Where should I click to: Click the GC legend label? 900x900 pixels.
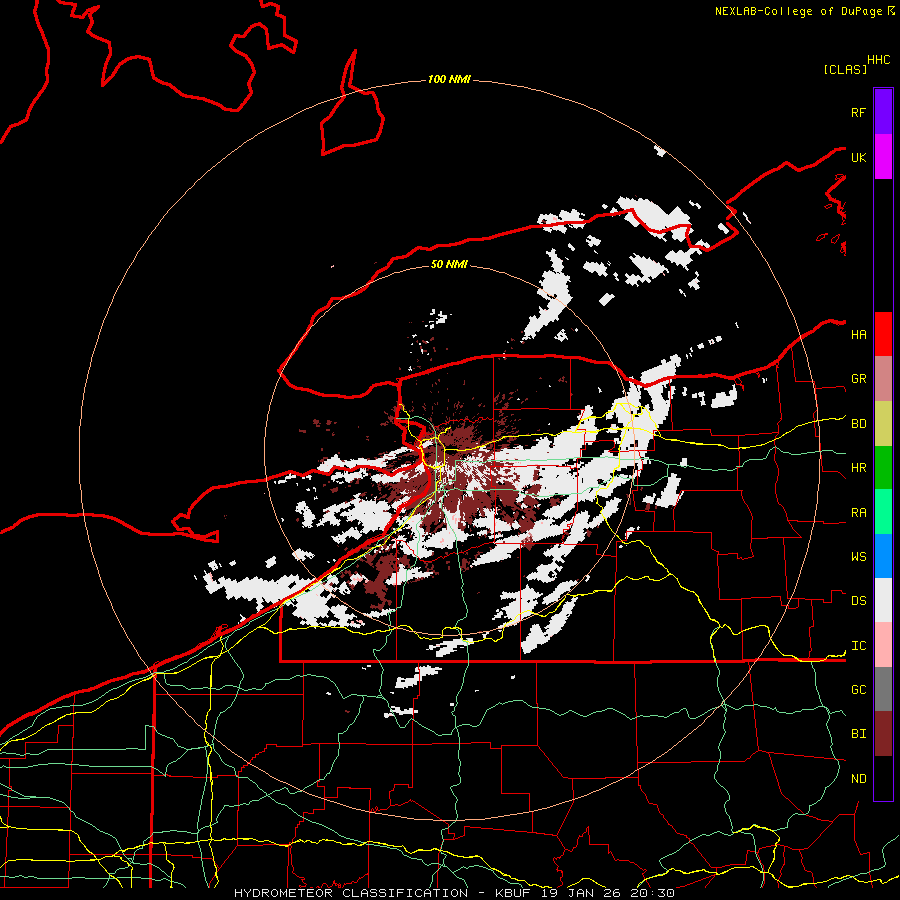click(x=858, y=690)
